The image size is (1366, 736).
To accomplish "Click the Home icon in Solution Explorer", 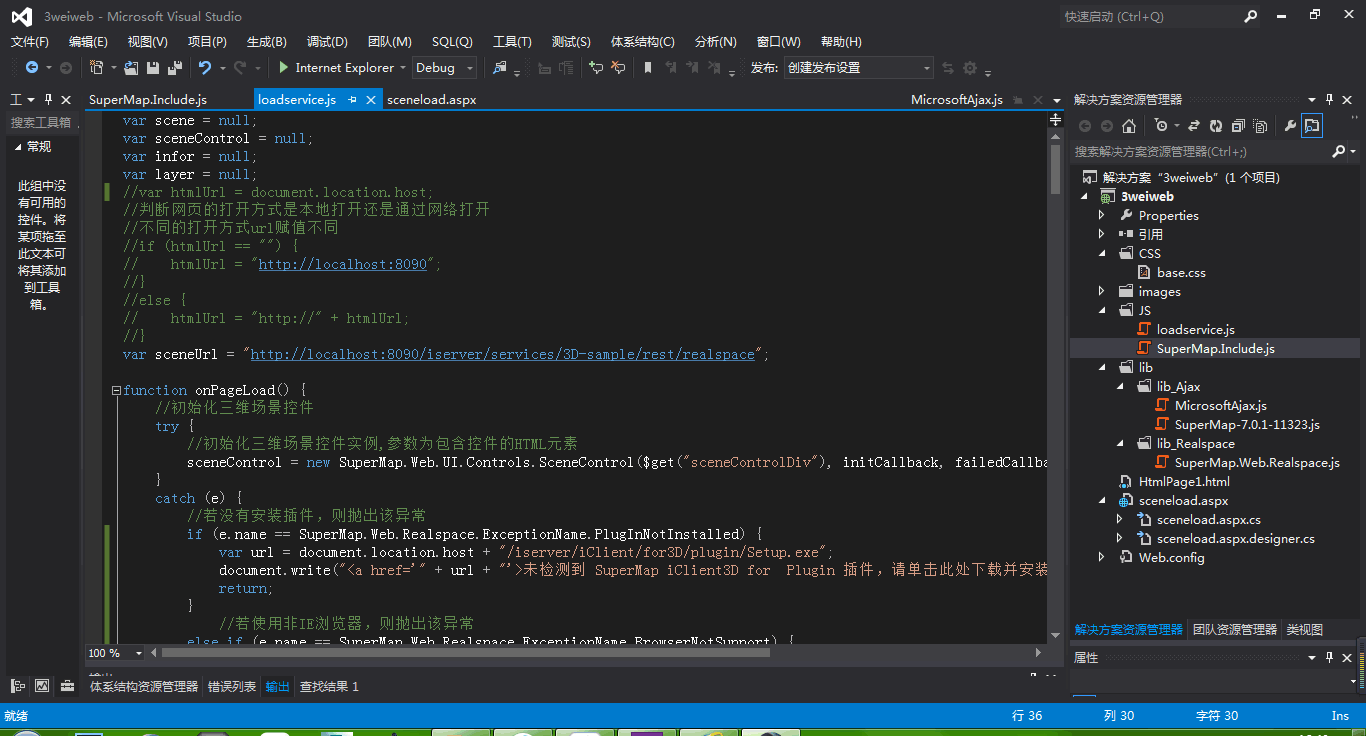I will [1129, 126].
